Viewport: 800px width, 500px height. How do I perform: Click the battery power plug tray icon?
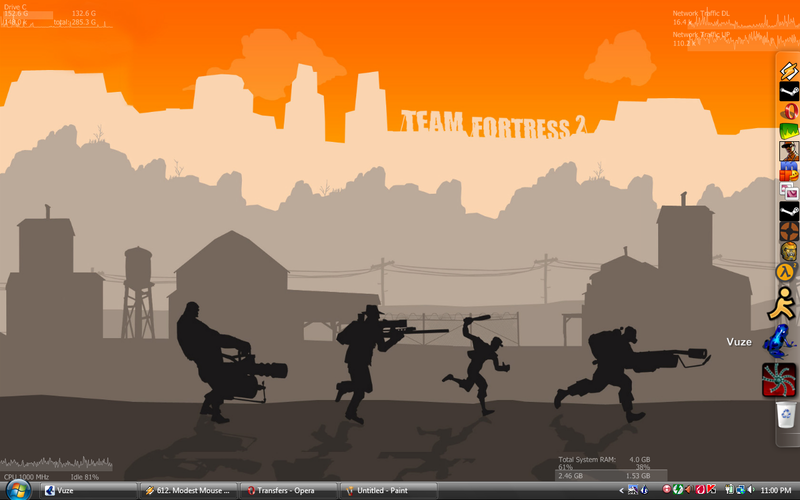(730, 489)
